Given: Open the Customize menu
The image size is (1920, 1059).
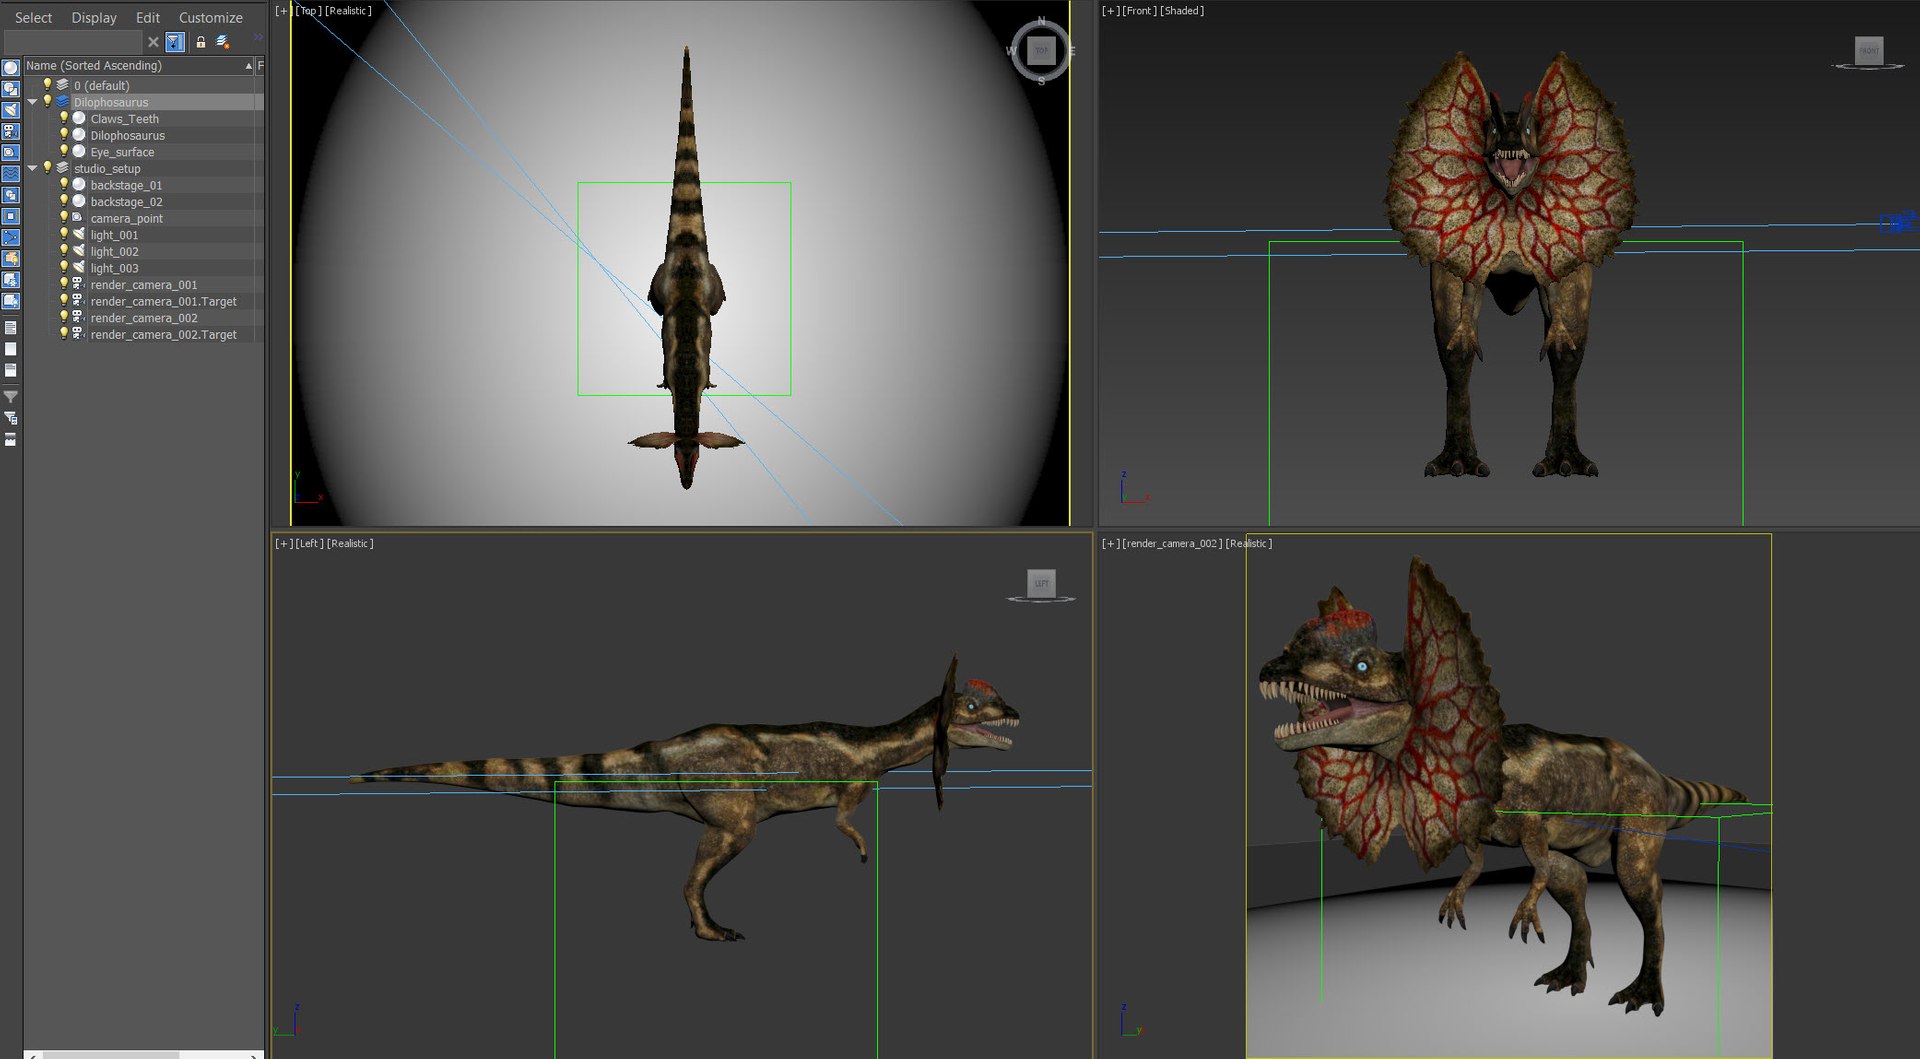Looking at the screenshot, I should click(x=211, y=18).
